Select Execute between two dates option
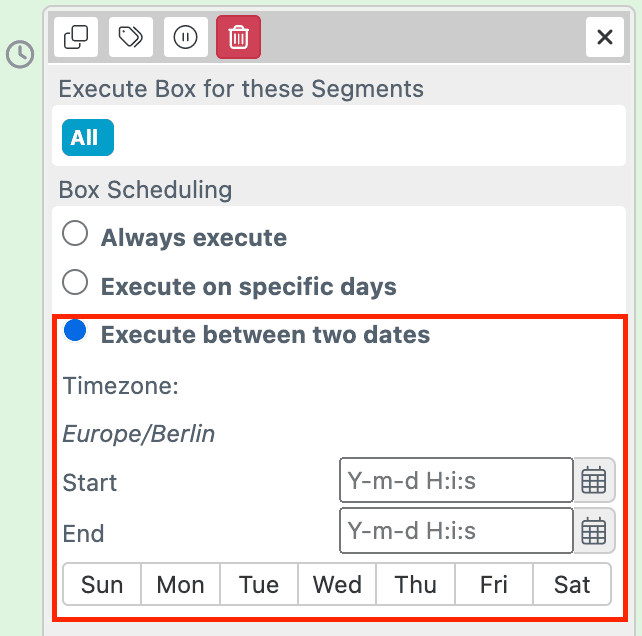This screenshot has height=636, width=642. click(x=75, y=331)
